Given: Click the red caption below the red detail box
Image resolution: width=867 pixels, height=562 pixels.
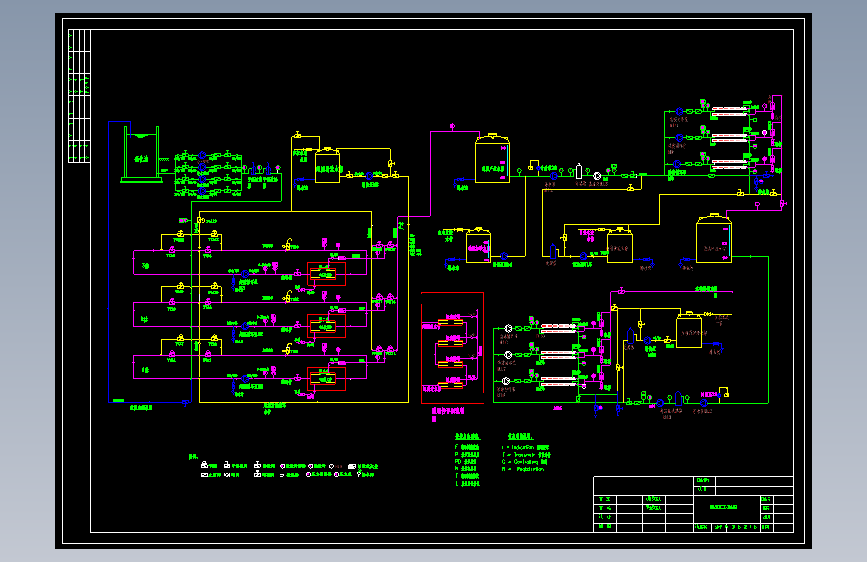Looking at the screenshot, I should point(448,414).
